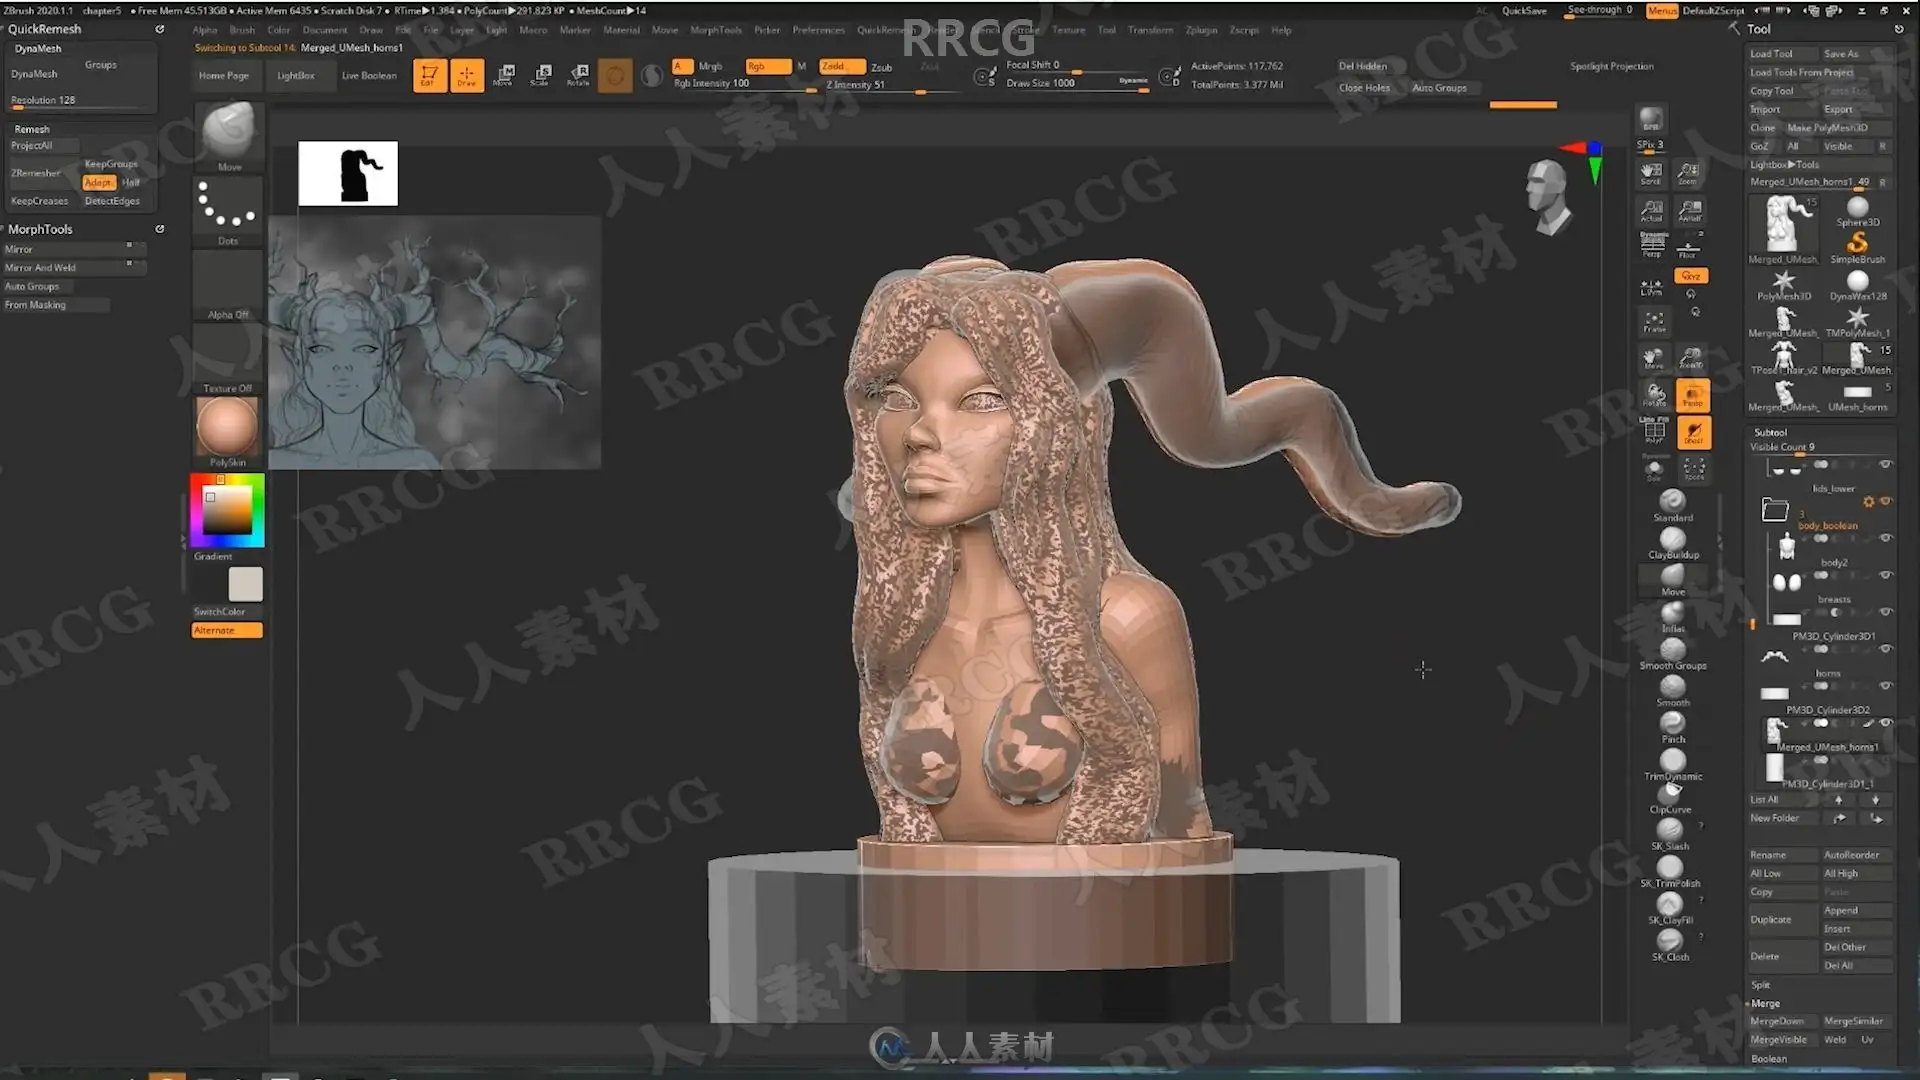Click the Zoom canvas navigation icon
This screenshot has width=1920, height=1080.
point(1688,174)
